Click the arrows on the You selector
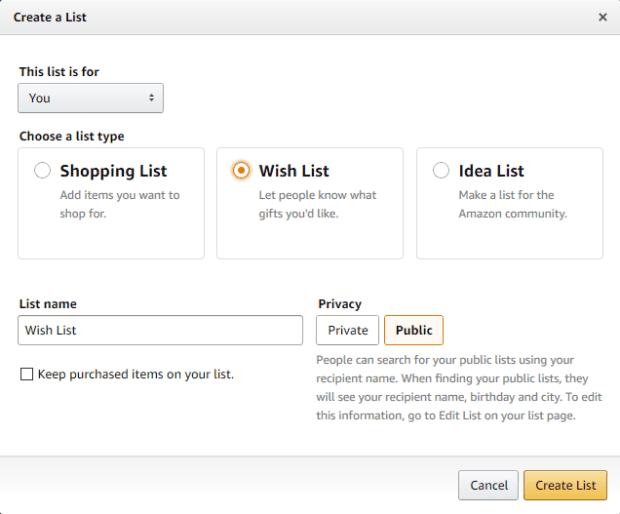Screen dimensions: 620x514 152,98
